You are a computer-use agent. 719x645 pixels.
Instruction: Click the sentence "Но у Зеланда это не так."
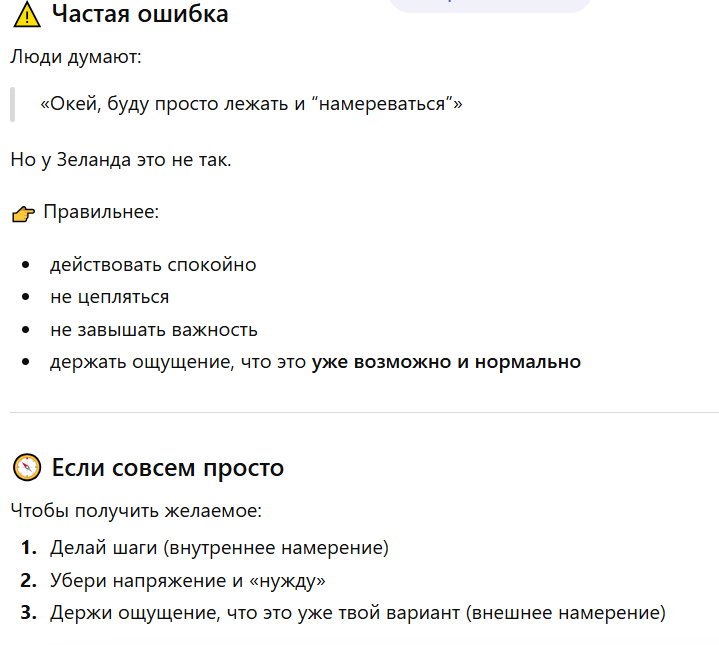(x=121, y=160)
